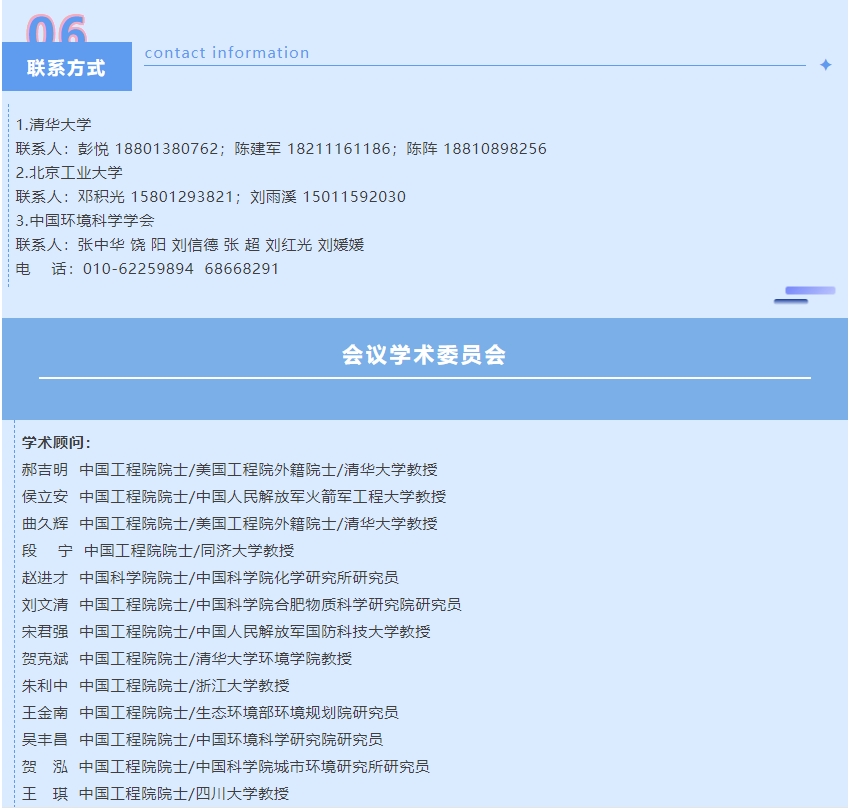Image resolution: width=849 pixels, height=810 pixels.
Task: Click 赵进才's affiliation 中国科学院化学研究所研究员
Action: coord(297,578)
